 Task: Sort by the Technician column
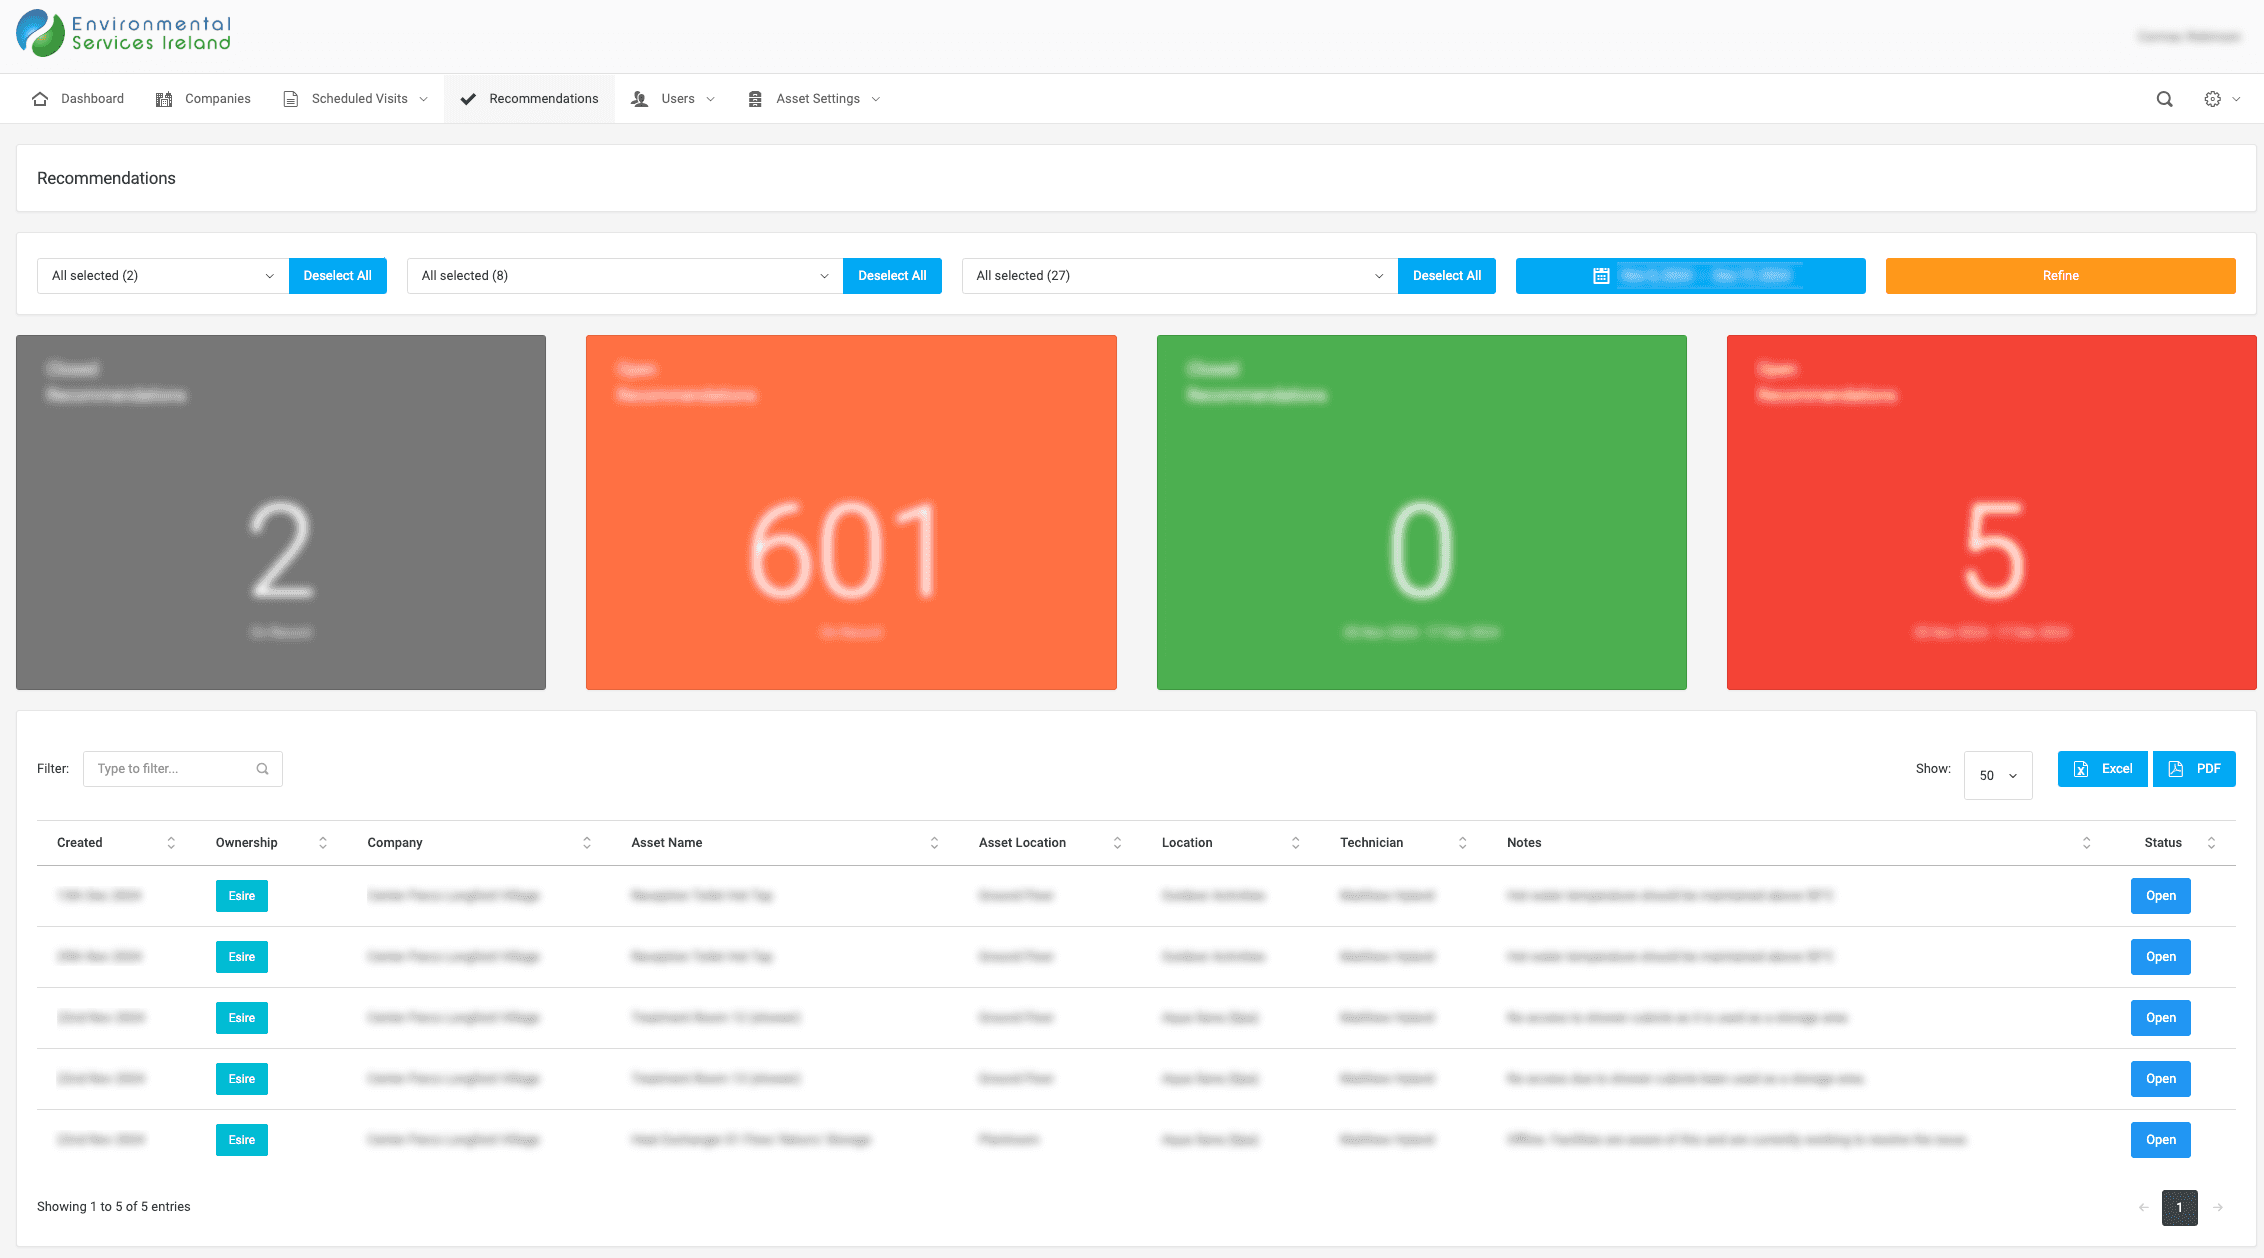point(1403,843)
